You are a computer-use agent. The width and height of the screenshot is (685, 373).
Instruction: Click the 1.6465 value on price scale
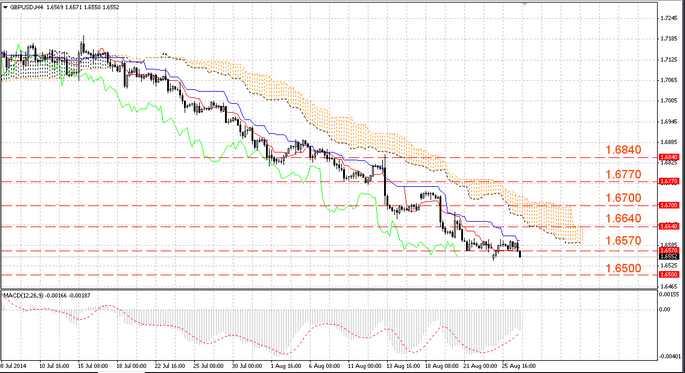669,287
